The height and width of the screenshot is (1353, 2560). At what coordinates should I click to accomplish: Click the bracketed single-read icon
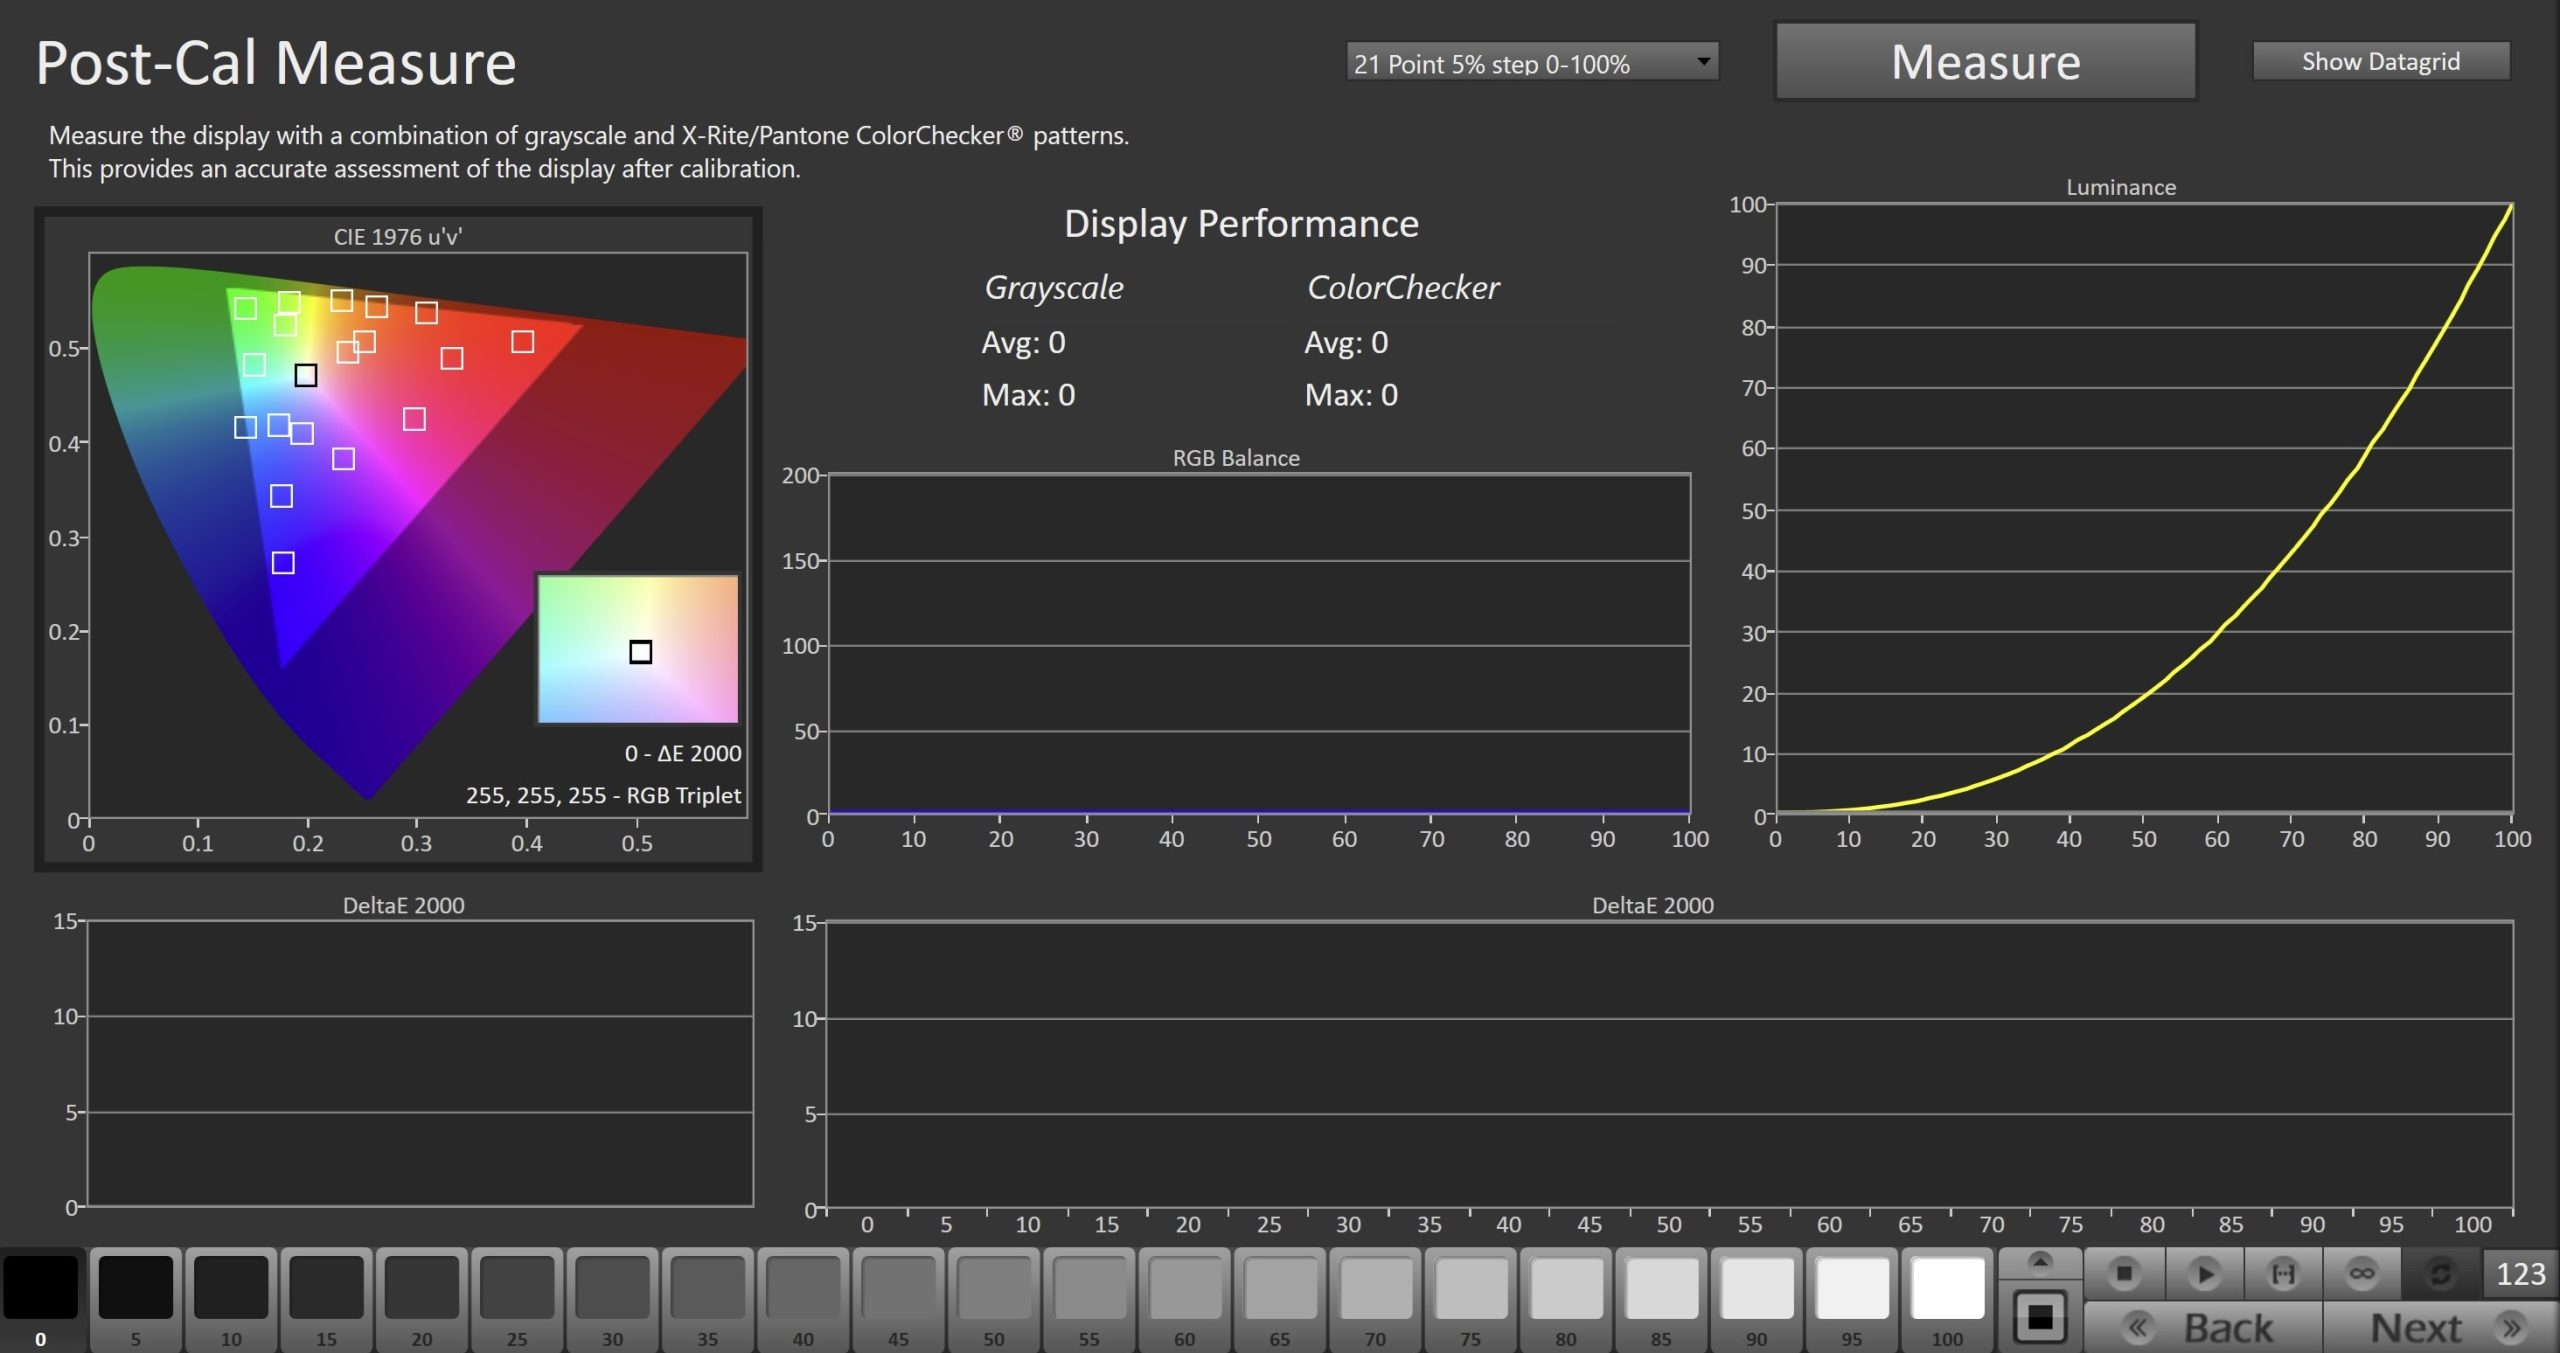pos(2283,1274)
